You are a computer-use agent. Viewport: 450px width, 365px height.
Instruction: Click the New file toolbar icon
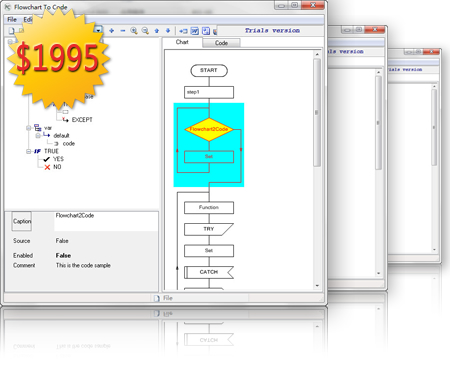[x=12, y=31]
